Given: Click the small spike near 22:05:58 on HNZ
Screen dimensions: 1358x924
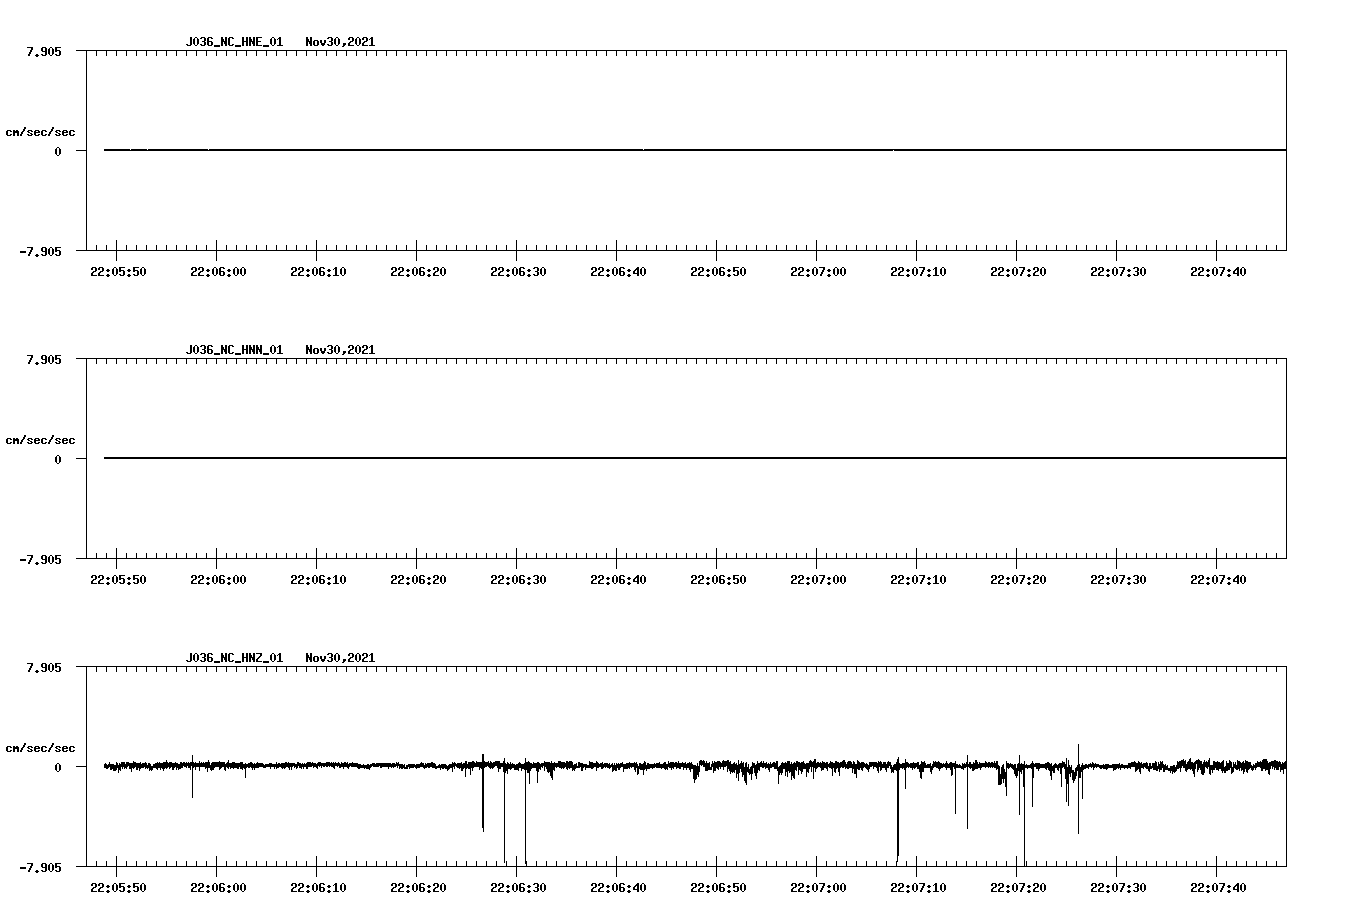Looking at the screenshot, I should click(x=192, y=777).
